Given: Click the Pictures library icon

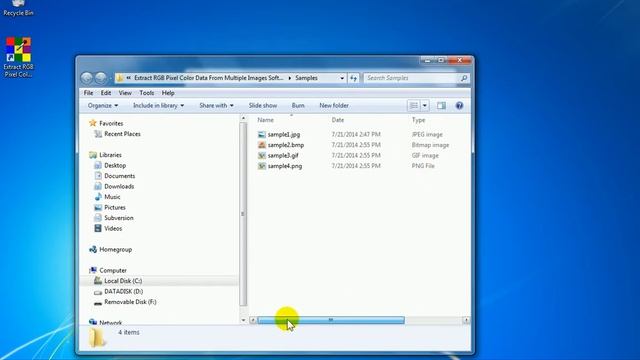Looking at the screenshot, I should pyautogui.click(x=98, y=207).
